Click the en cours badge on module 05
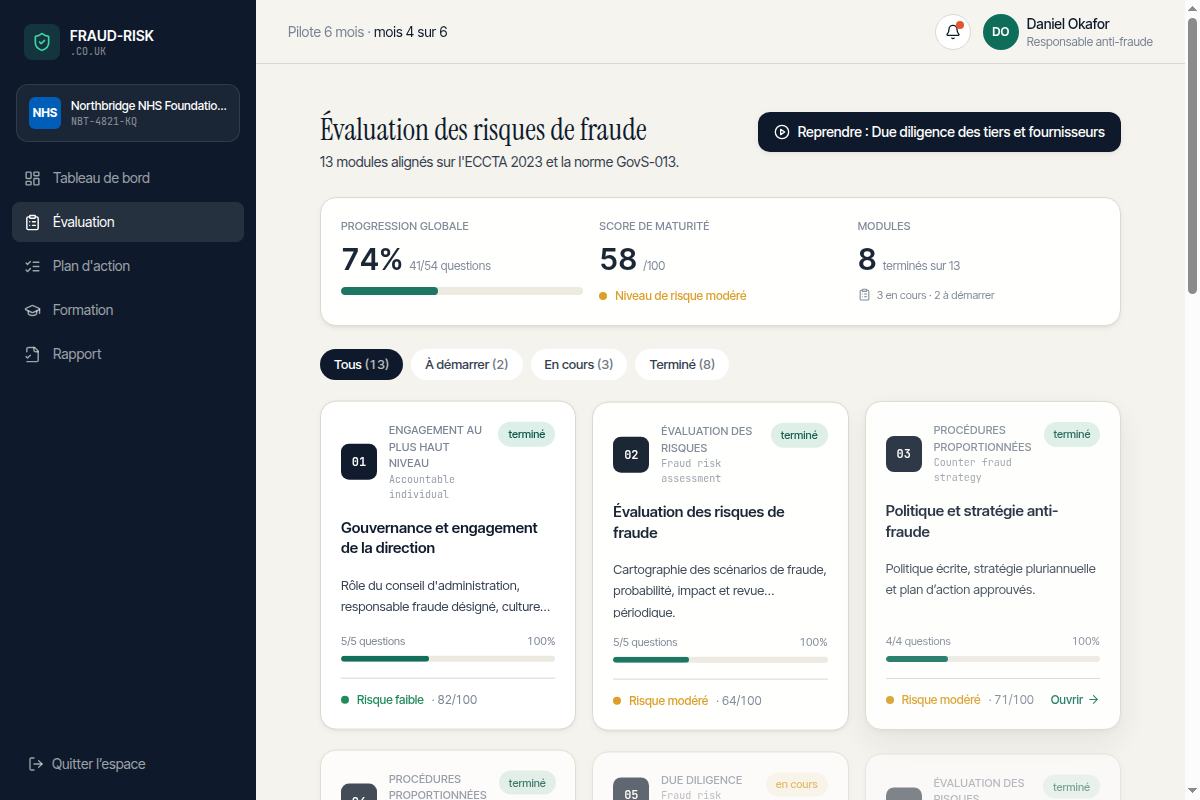Image resolution: width=1200 pixels, height=800 pixels. click(797, 785)
